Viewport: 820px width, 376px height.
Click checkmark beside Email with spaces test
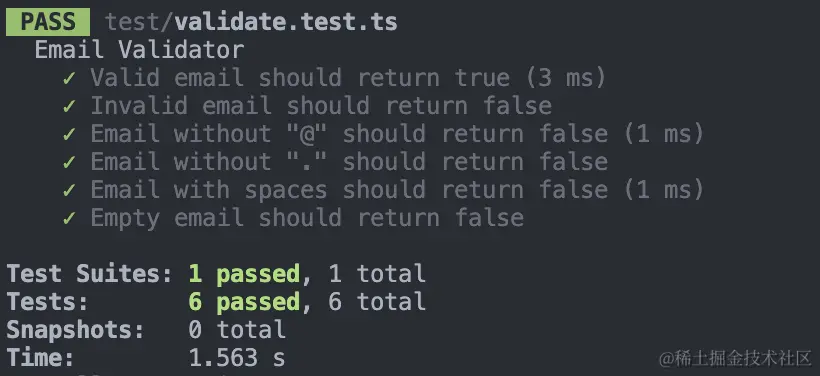tap(69, 190)
